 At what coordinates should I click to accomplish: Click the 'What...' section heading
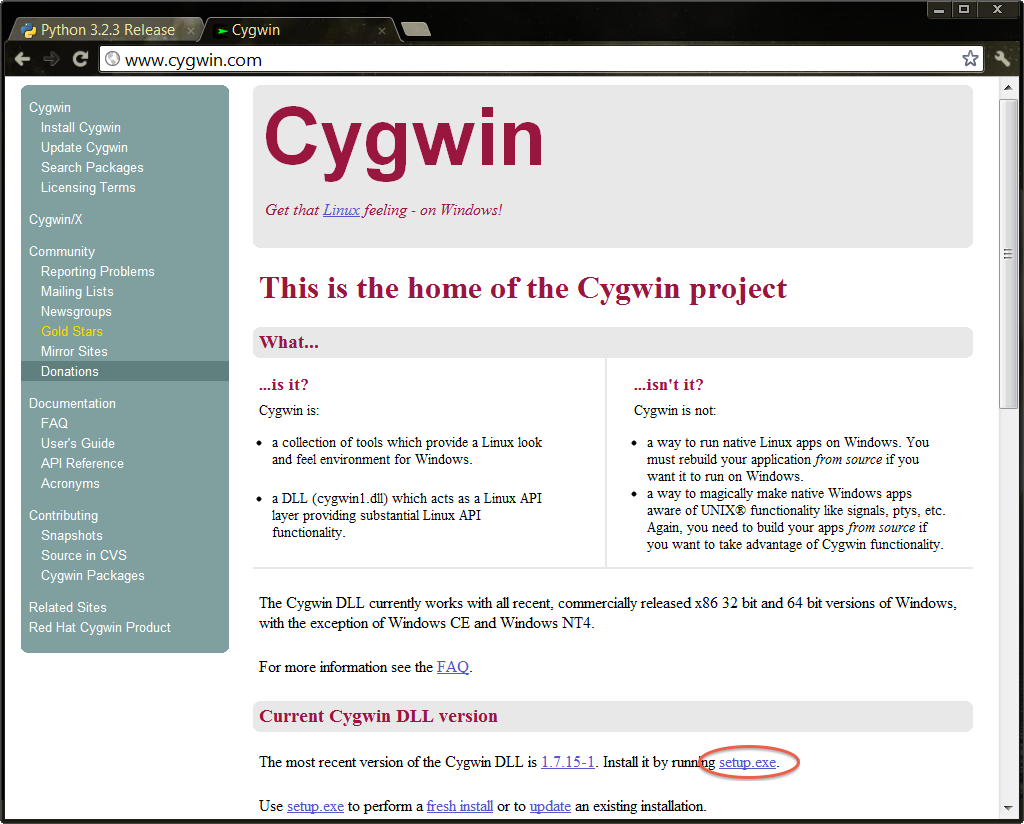[x=289, y=342]
